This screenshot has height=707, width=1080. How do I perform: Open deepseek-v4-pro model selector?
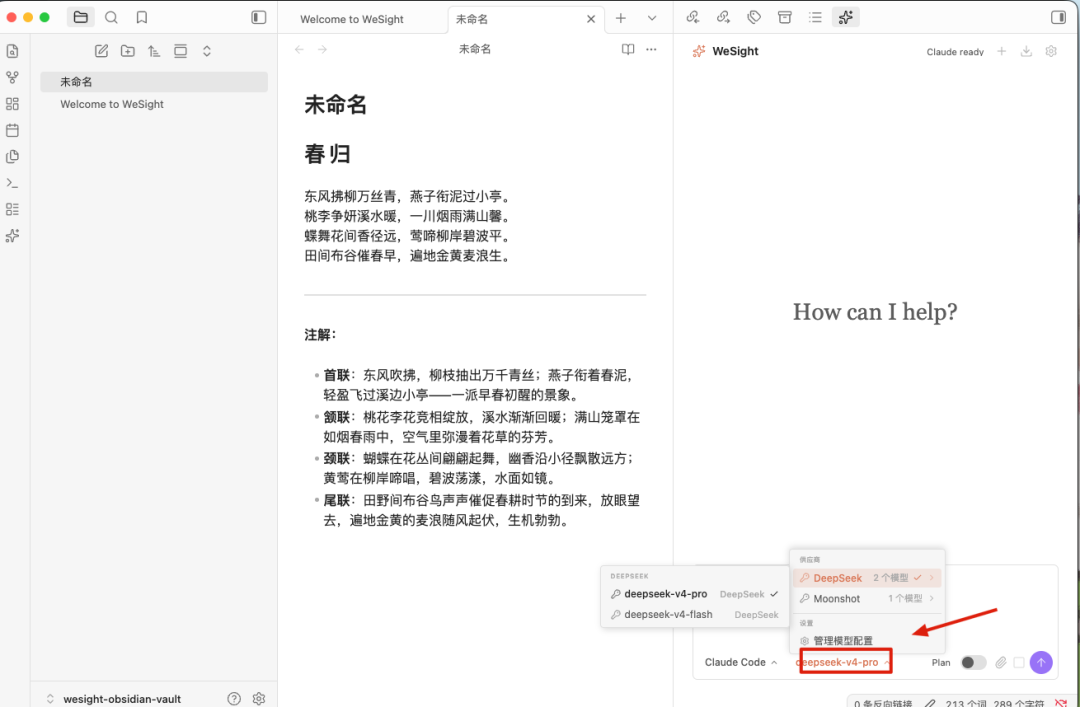click(x=844, y=662)
